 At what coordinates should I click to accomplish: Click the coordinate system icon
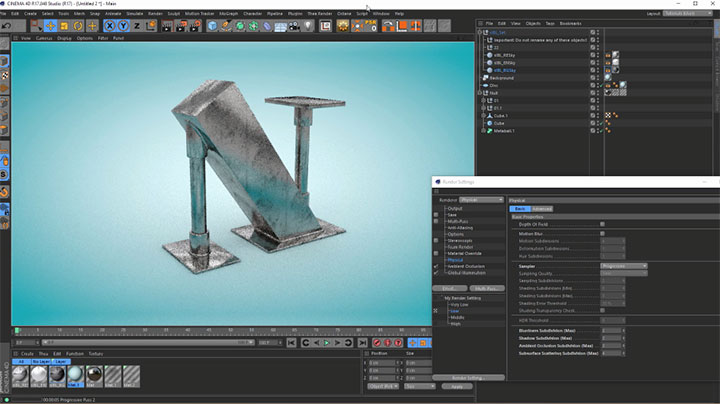click(151, 26)
